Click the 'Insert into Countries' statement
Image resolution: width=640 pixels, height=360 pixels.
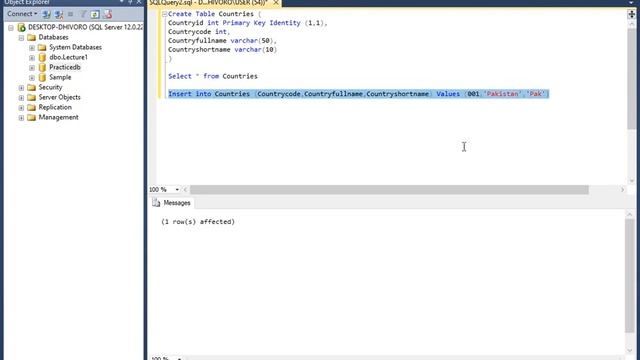[x=358, y=94]
